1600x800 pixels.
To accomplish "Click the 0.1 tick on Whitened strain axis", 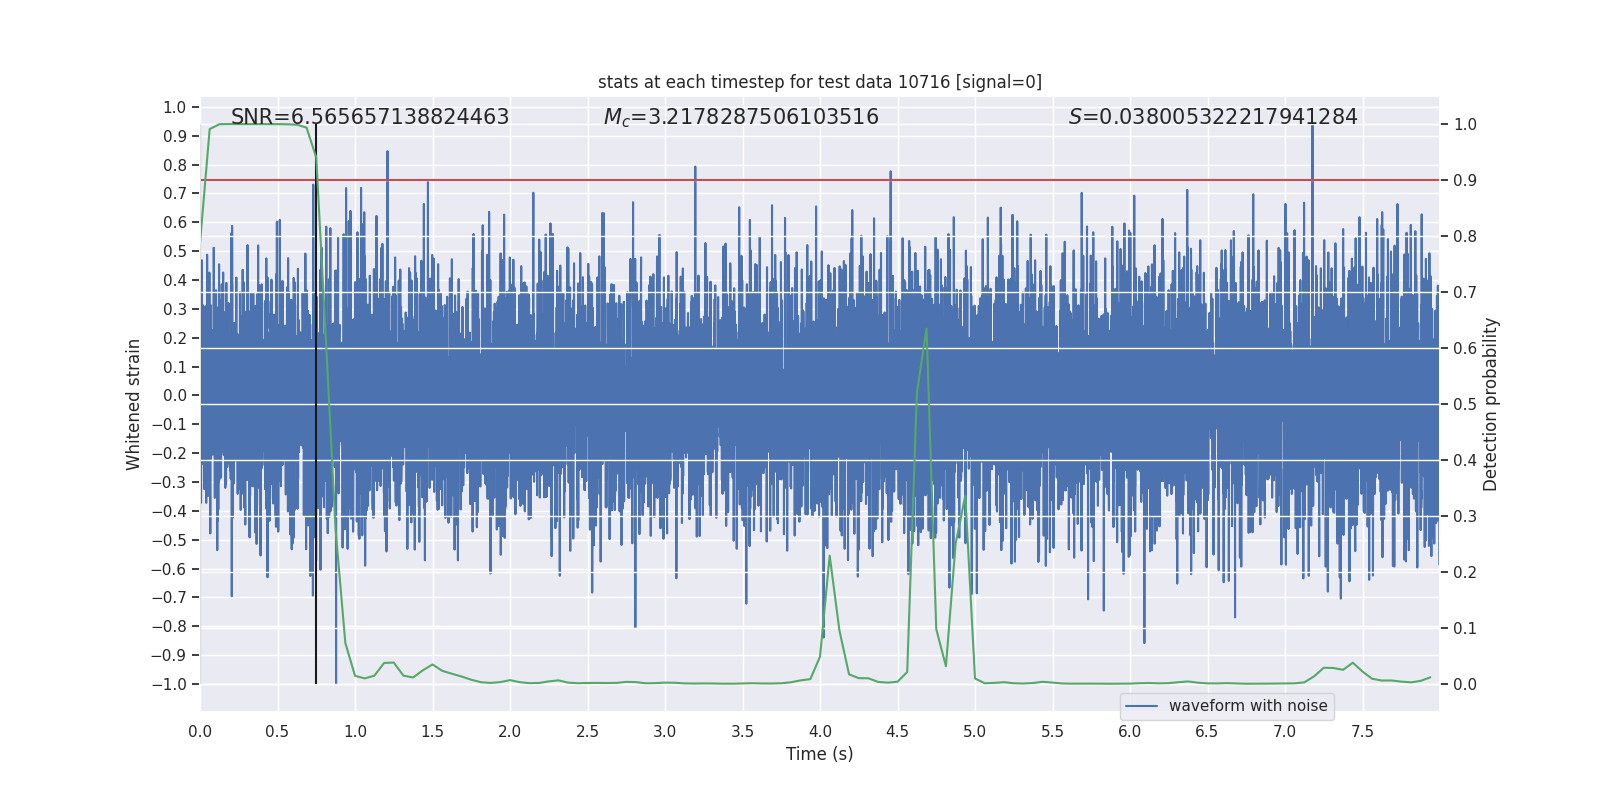I will [175, 367].
